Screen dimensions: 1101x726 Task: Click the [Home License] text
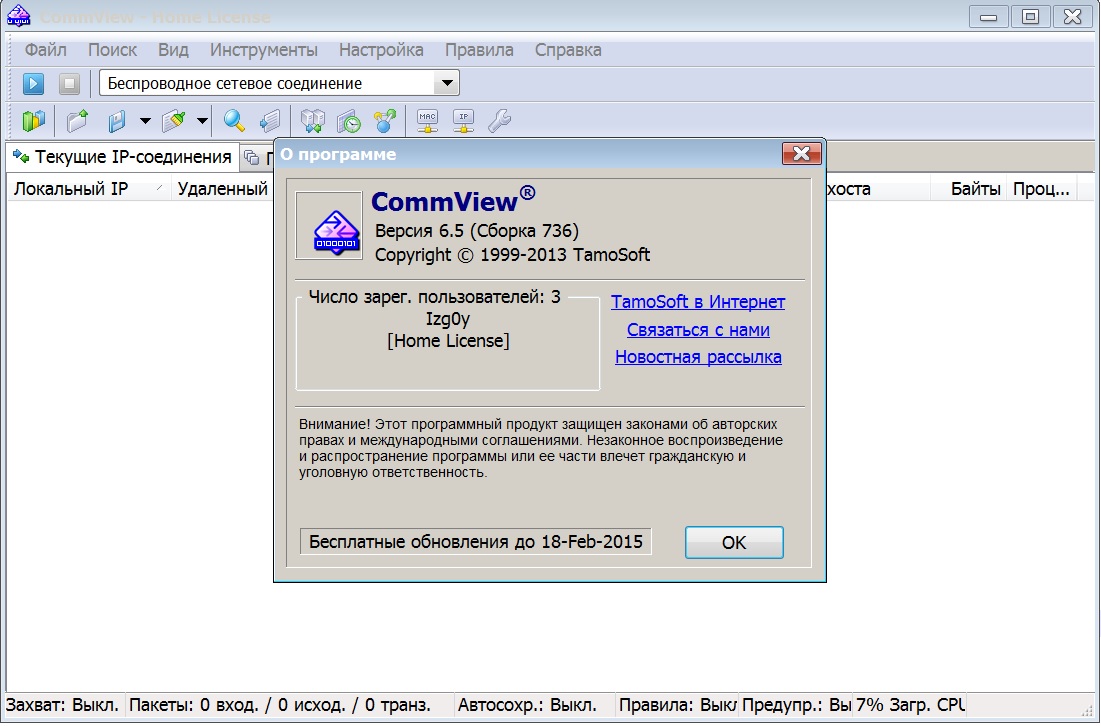(448, 341)
